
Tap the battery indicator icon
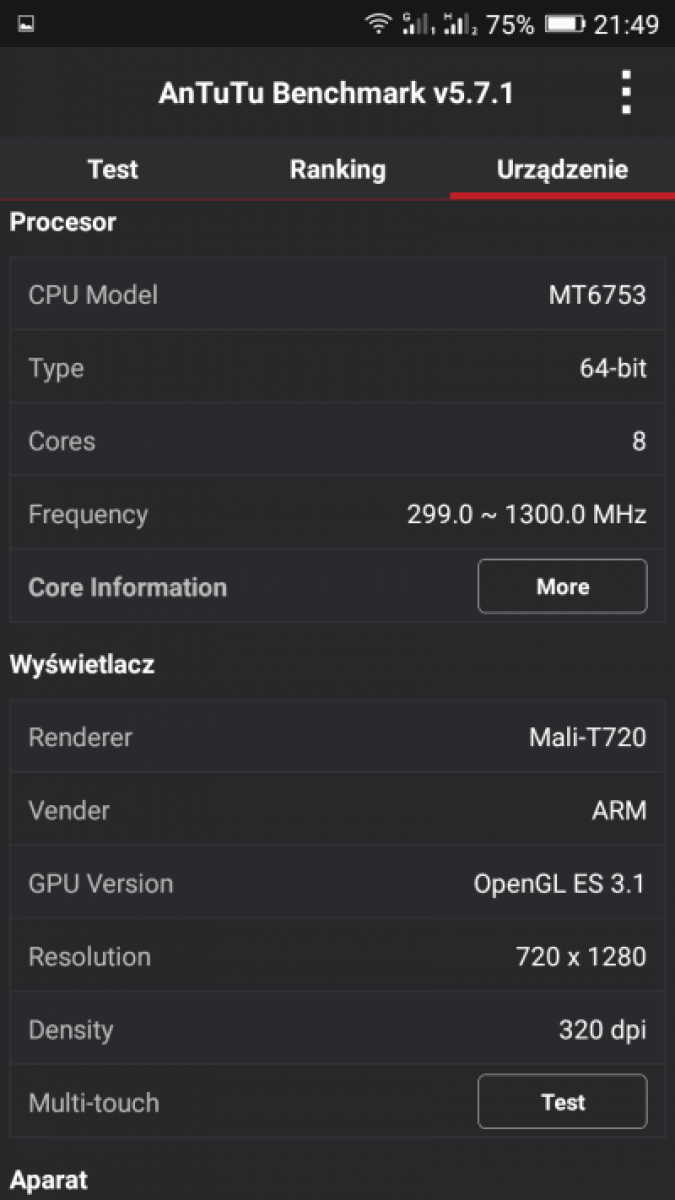pyautogui.click(x=565, y=25)
